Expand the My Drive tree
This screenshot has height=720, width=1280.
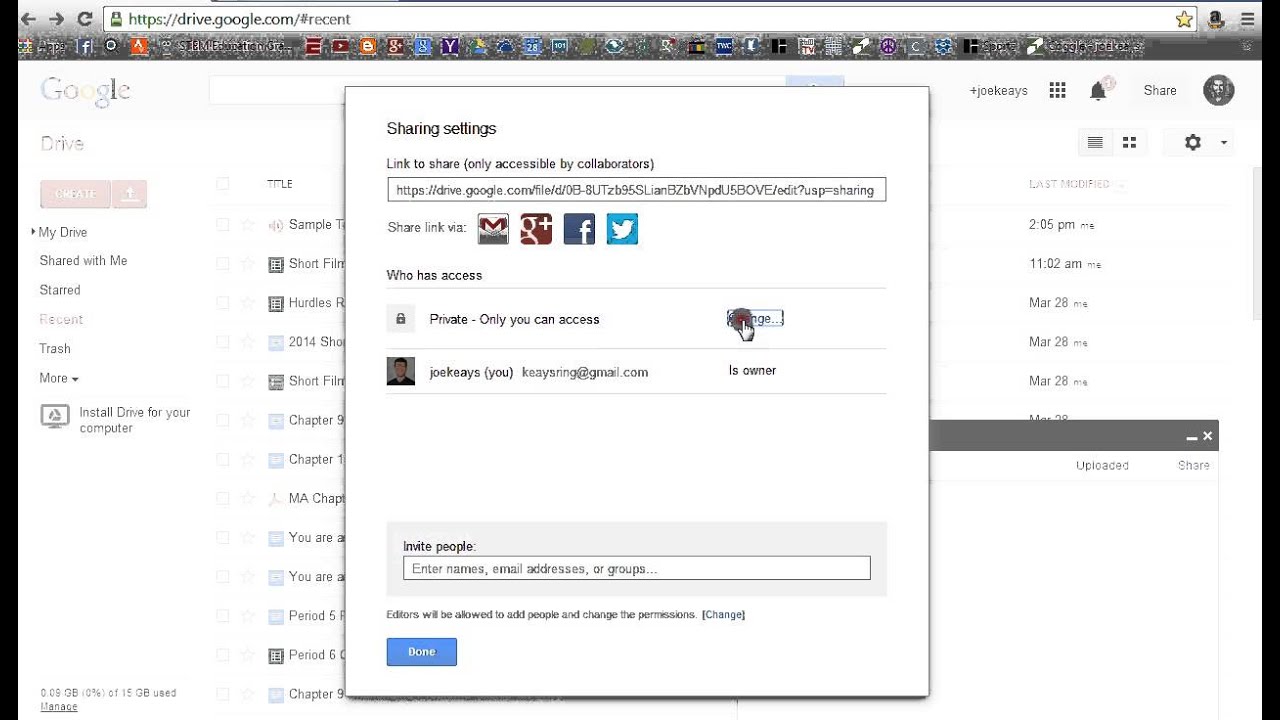pos(34,232)
